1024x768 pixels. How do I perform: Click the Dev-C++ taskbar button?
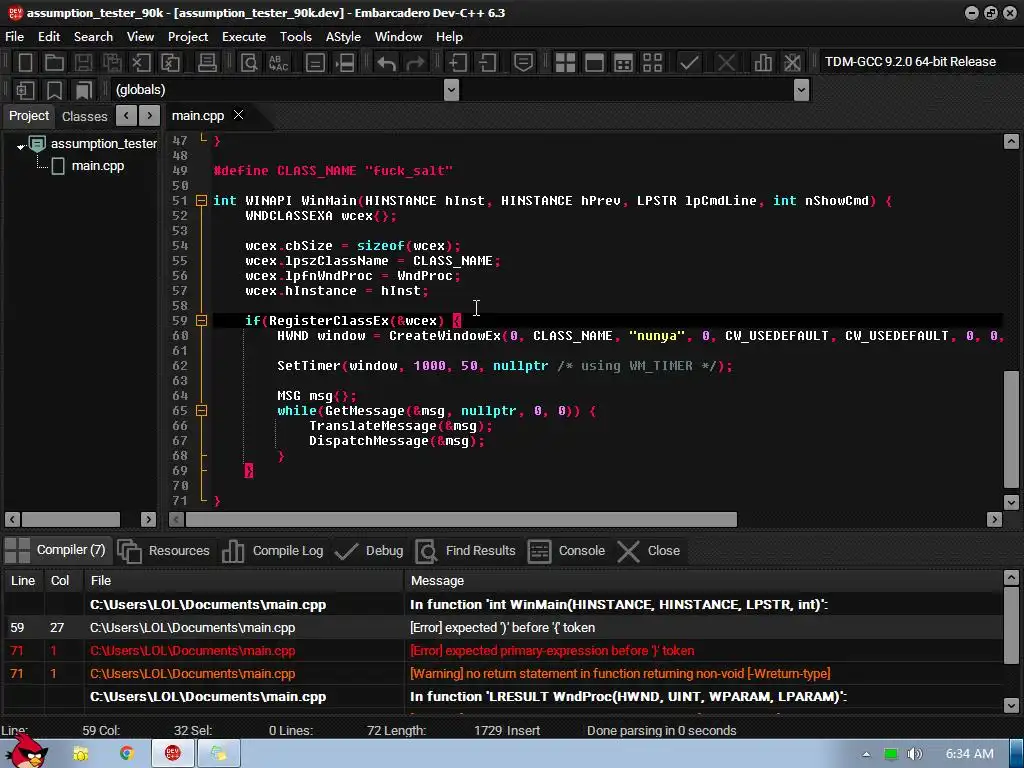[172, 754]
